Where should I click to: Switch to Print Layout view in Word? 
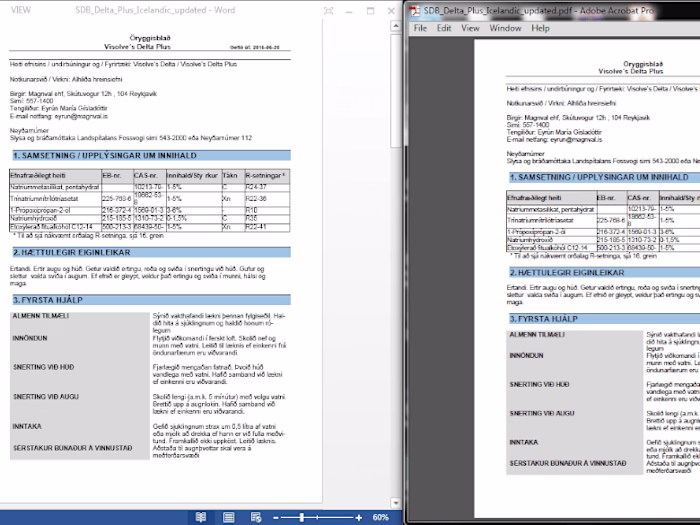[x=229, y=517]
